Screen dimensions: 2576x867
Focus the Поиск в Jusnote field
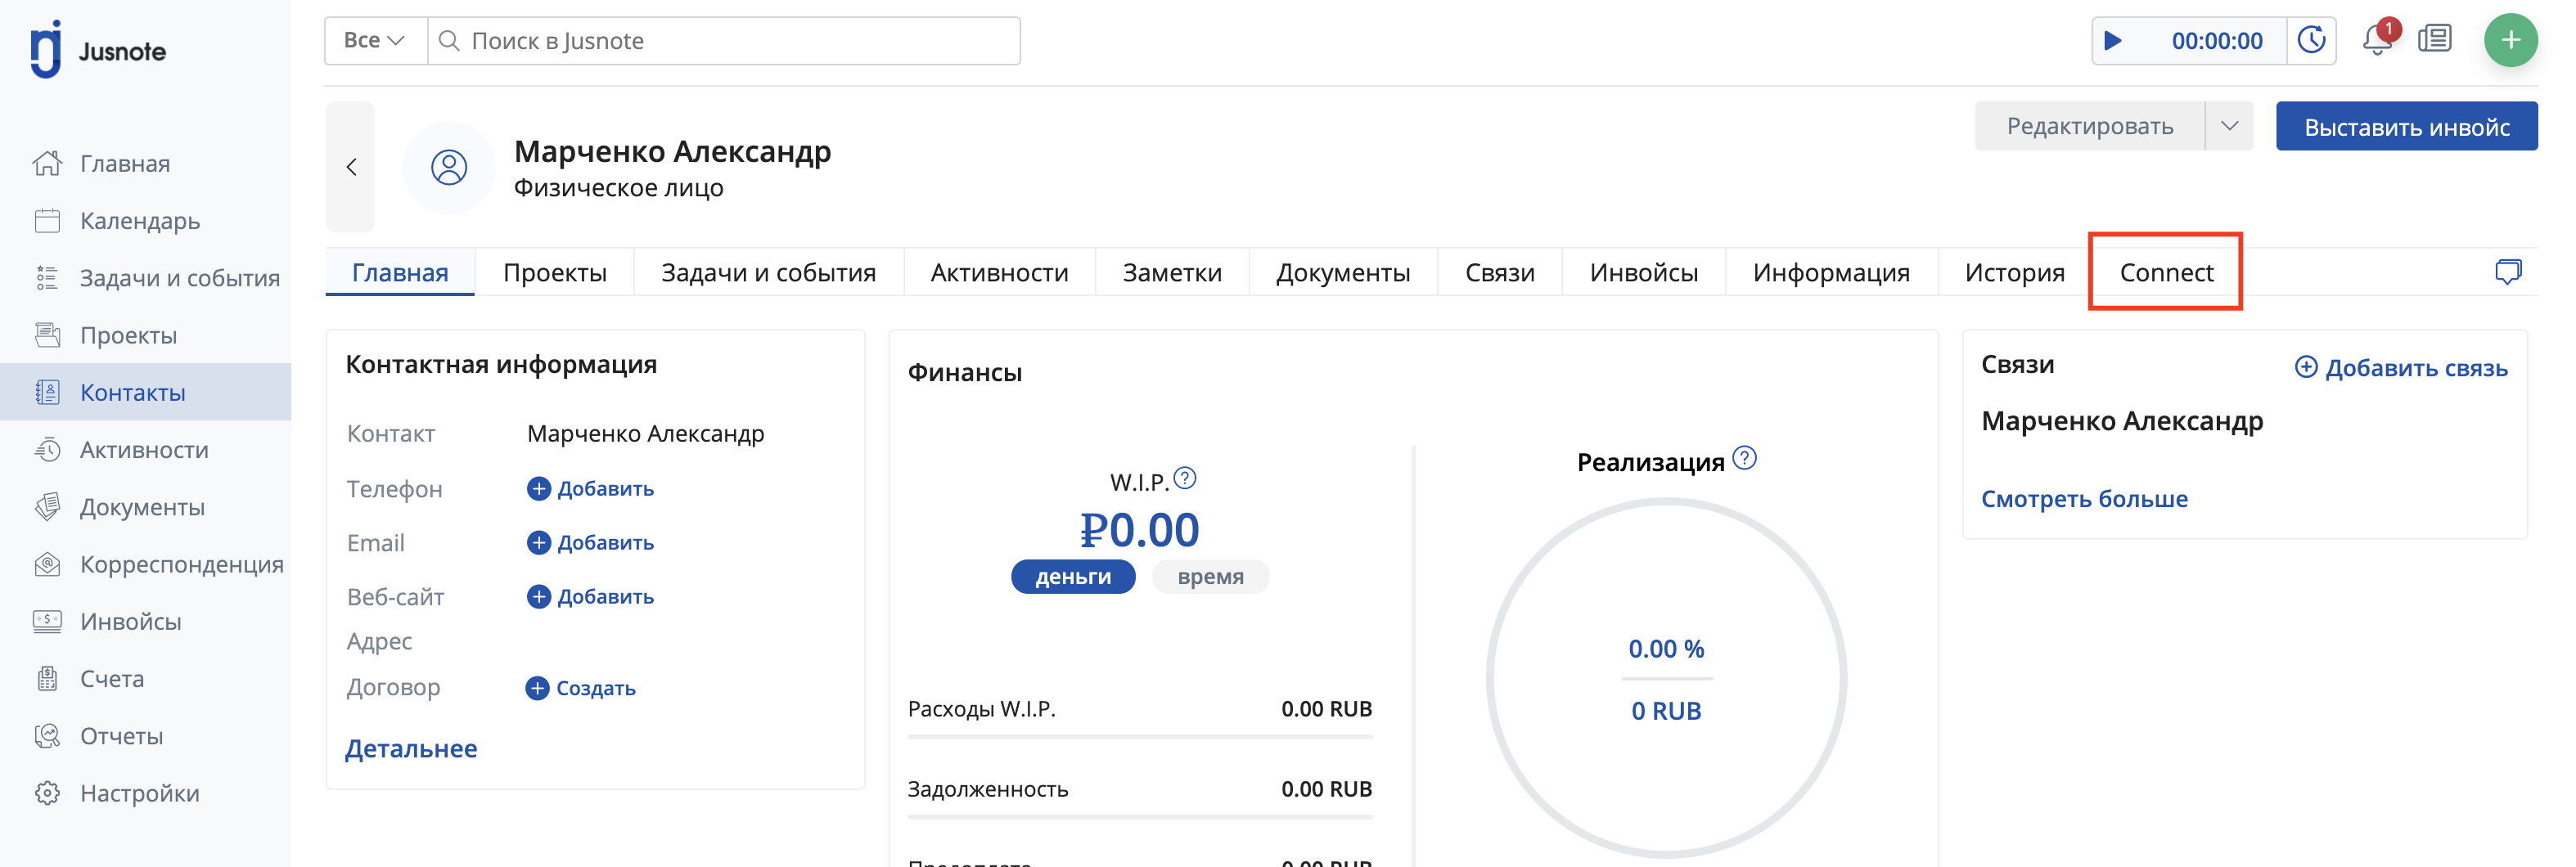point(723,41)
